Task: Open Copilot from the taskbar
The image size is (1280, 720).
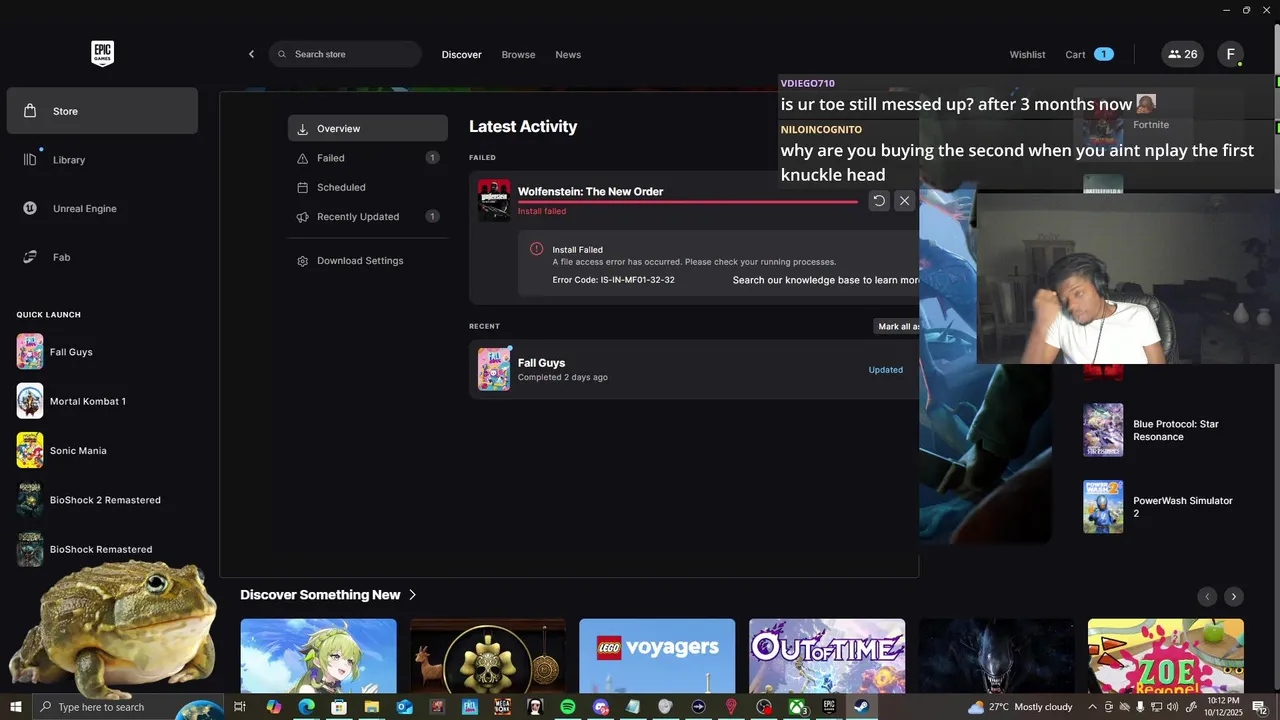Action: click(x=273, y=707)
